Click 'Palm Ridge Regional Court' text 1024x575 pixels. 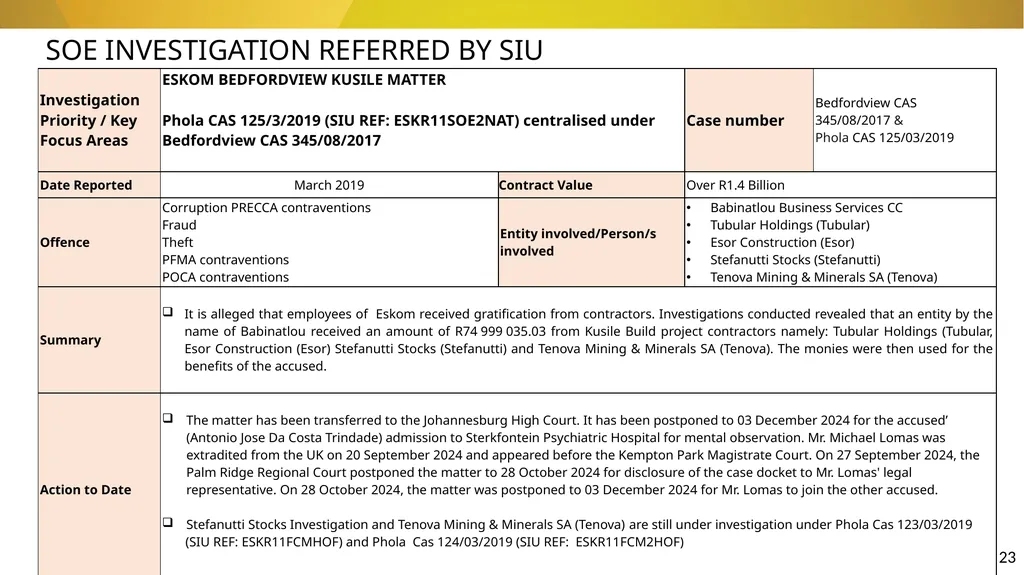(264, 472)
